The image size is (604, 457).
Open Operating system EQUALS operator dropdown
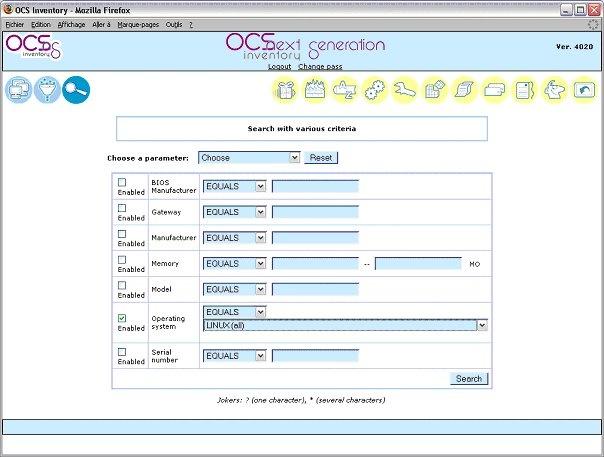234,312
